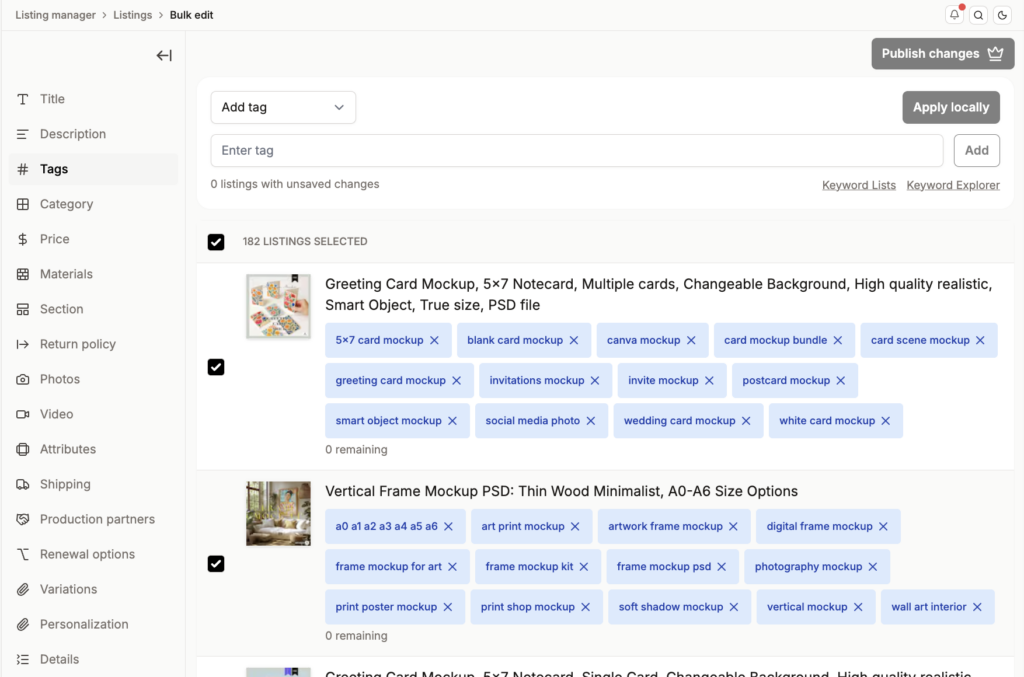The height and width of the screenshot is (677, 1024).
Task: Remove the 'a0 a1 a2 a3 a4 a5 a6' tag
Action: click(x=449, y=526)
